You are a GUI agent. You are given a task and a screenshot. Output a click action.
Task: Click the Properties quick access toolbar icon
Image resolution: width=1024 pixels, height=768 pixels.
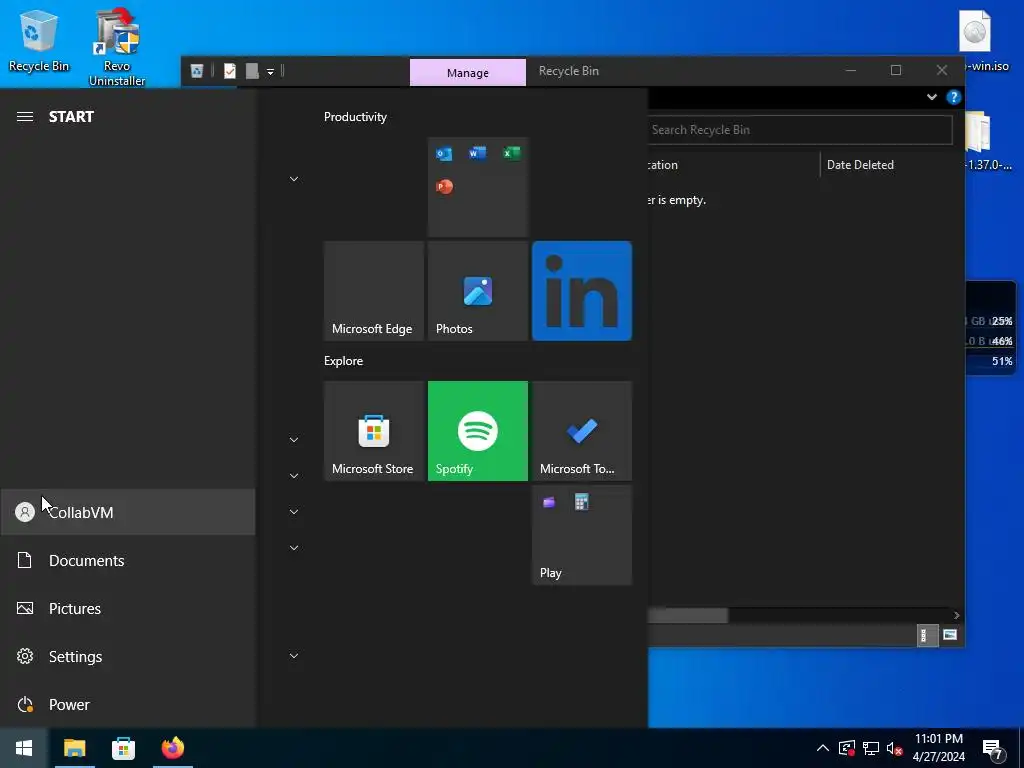pyautogui.click(x=230, y=71)
